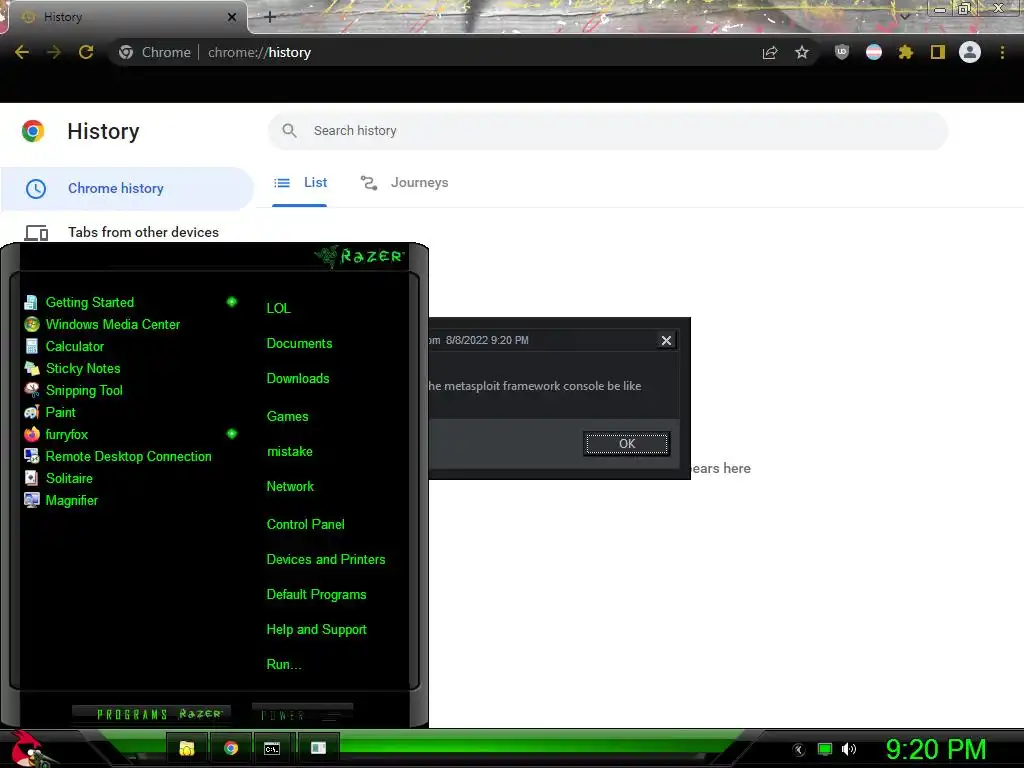Click the network monitor tray icon
Image resolution: width=1024 pixels, height=768 pixels.
point(825,750)
